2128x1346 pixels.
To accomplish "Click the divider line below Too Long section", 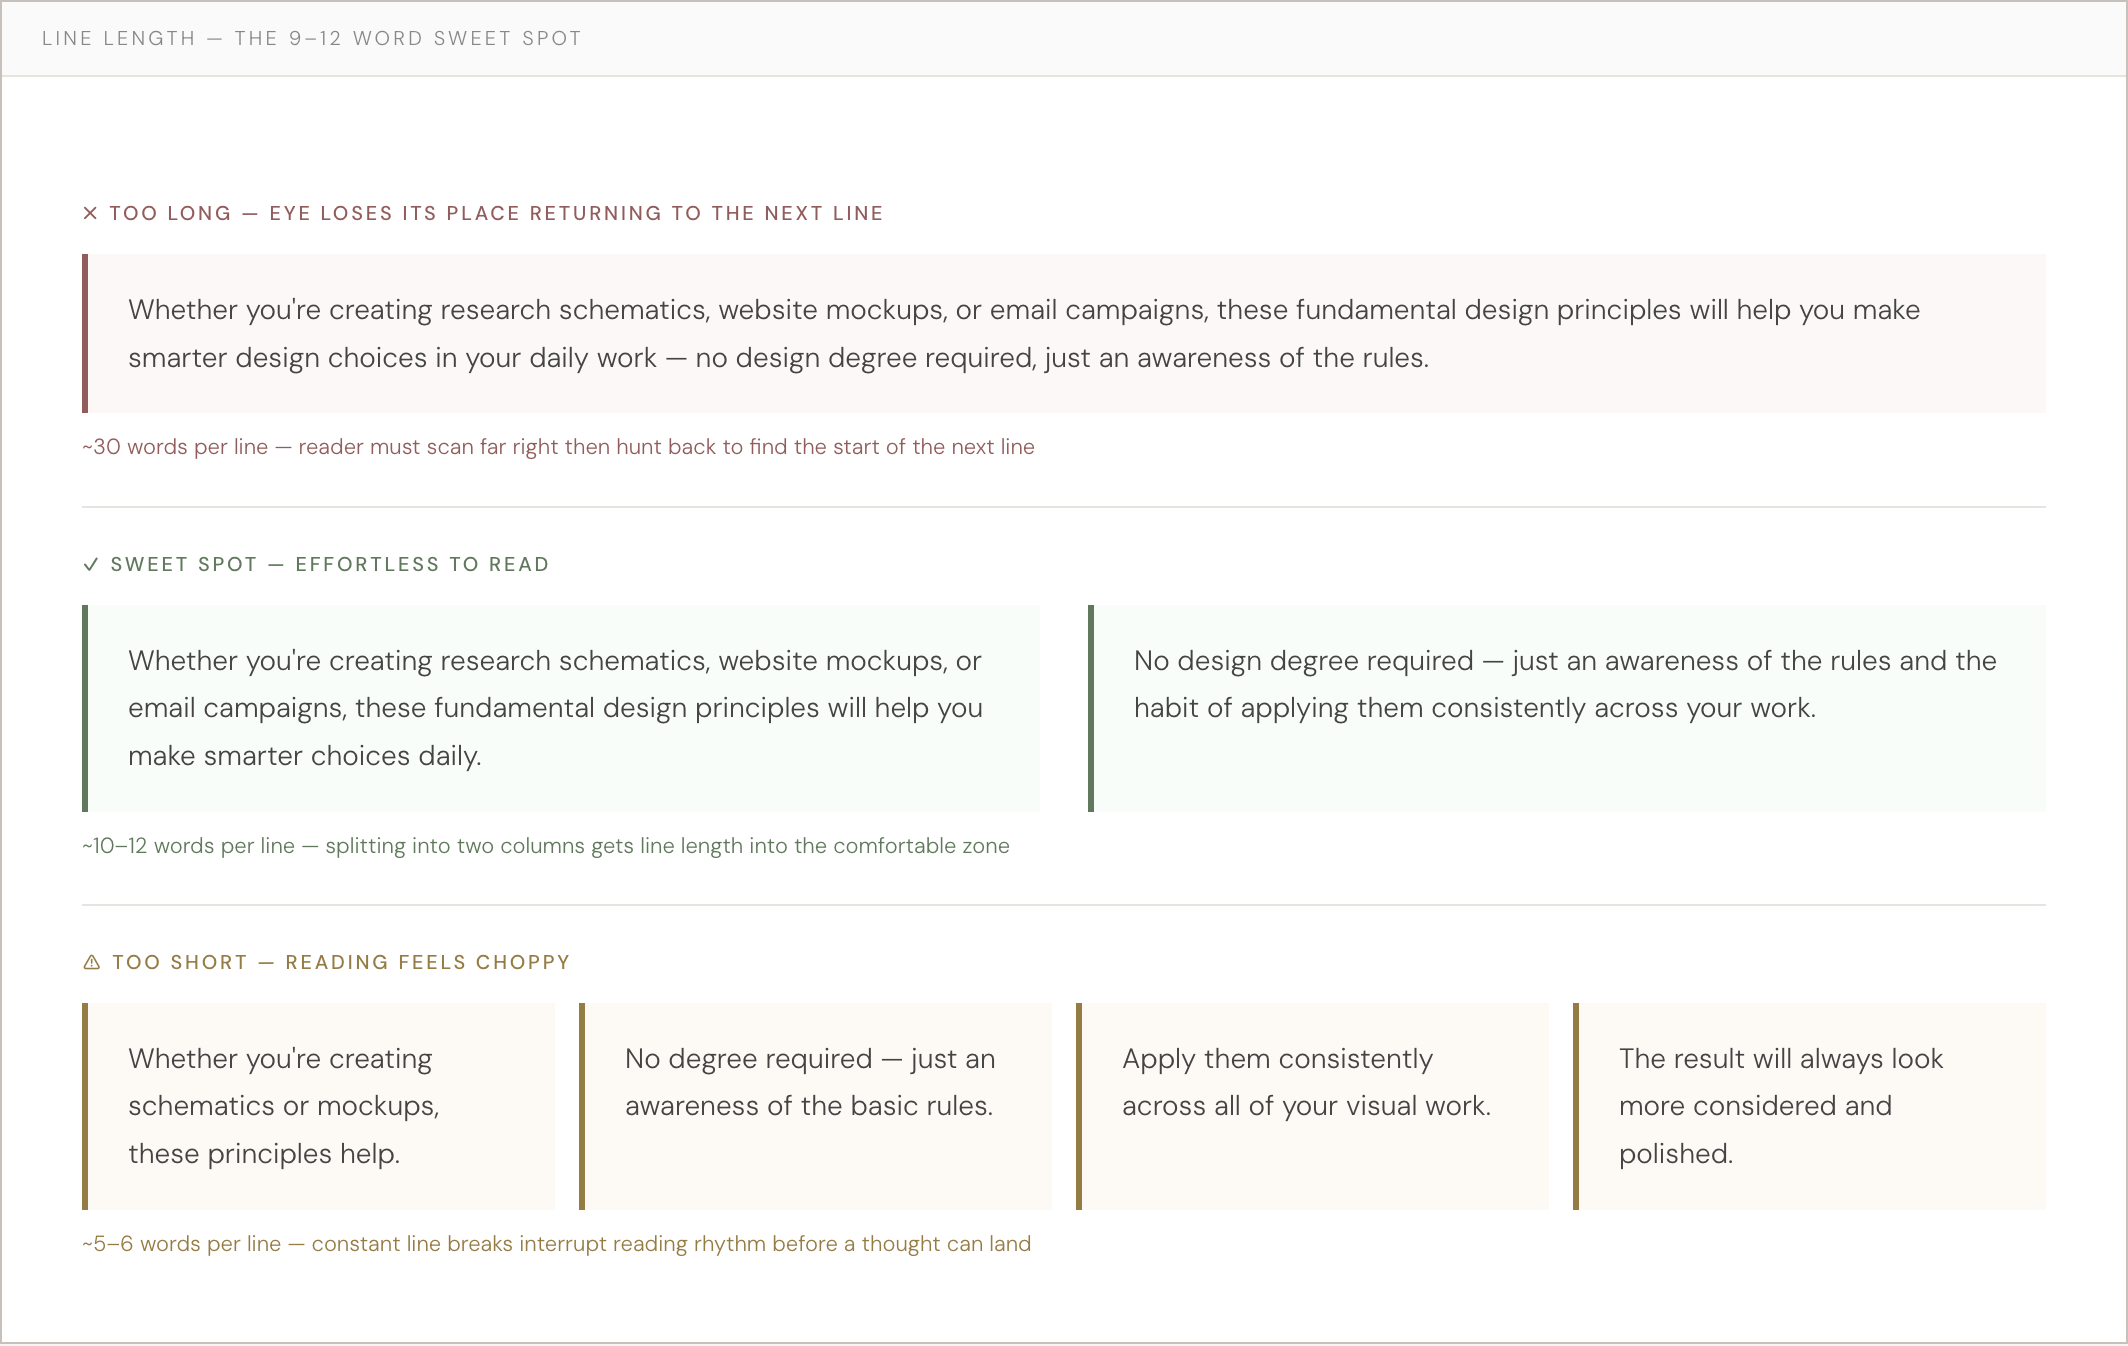I will [x=1064, y=507].
